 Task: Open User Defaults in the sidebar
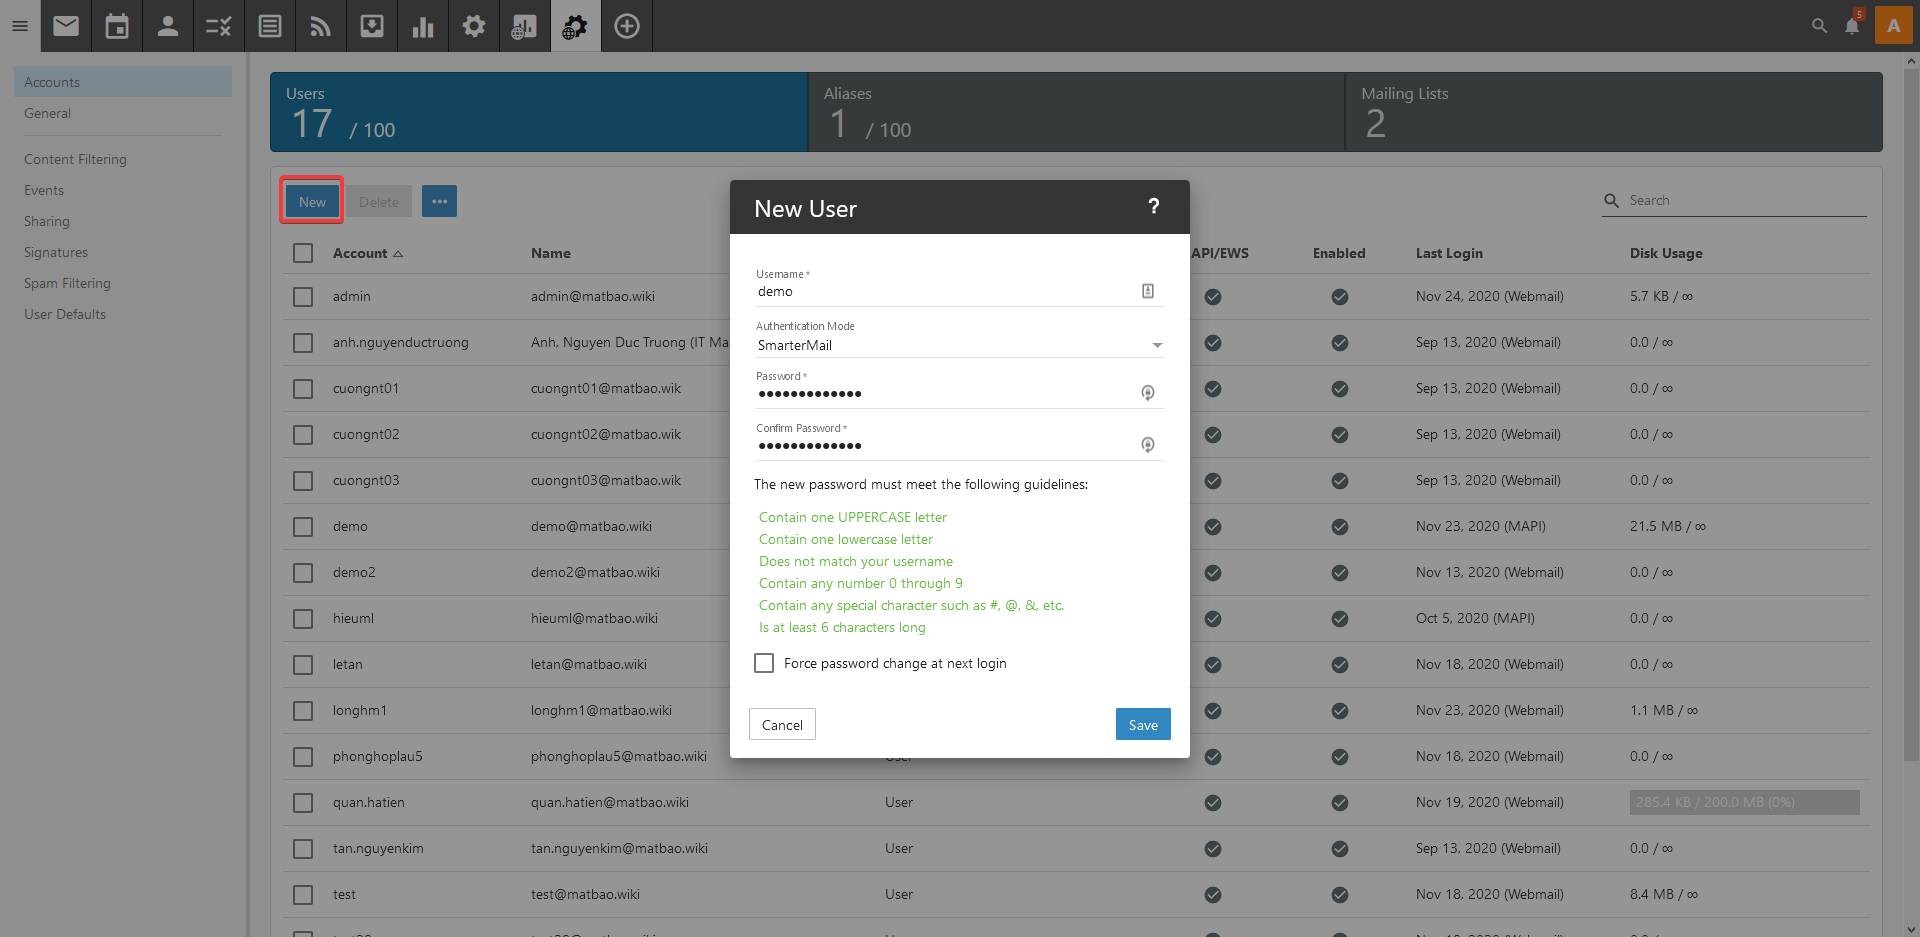coord(65,314)
